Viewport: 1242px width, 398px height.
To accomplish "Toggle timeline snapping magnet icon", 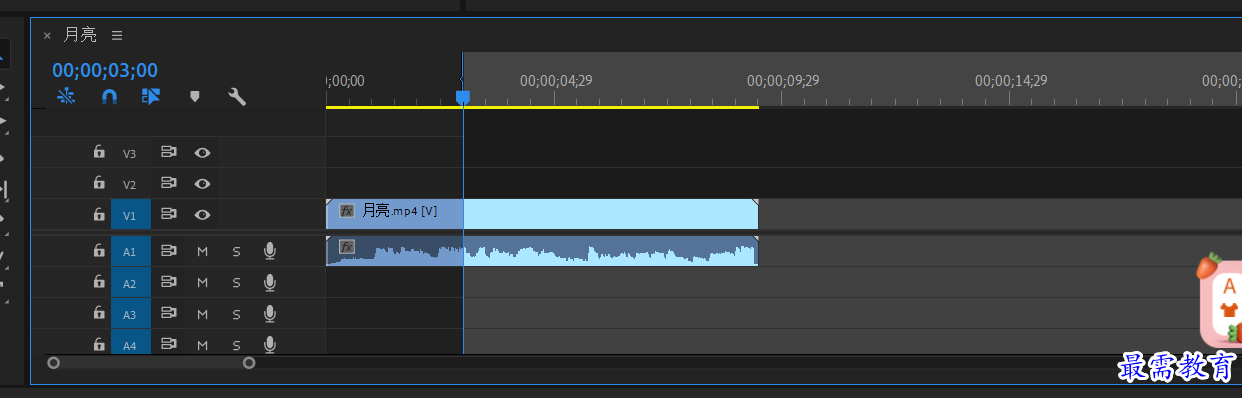I will tap(110, 97).
